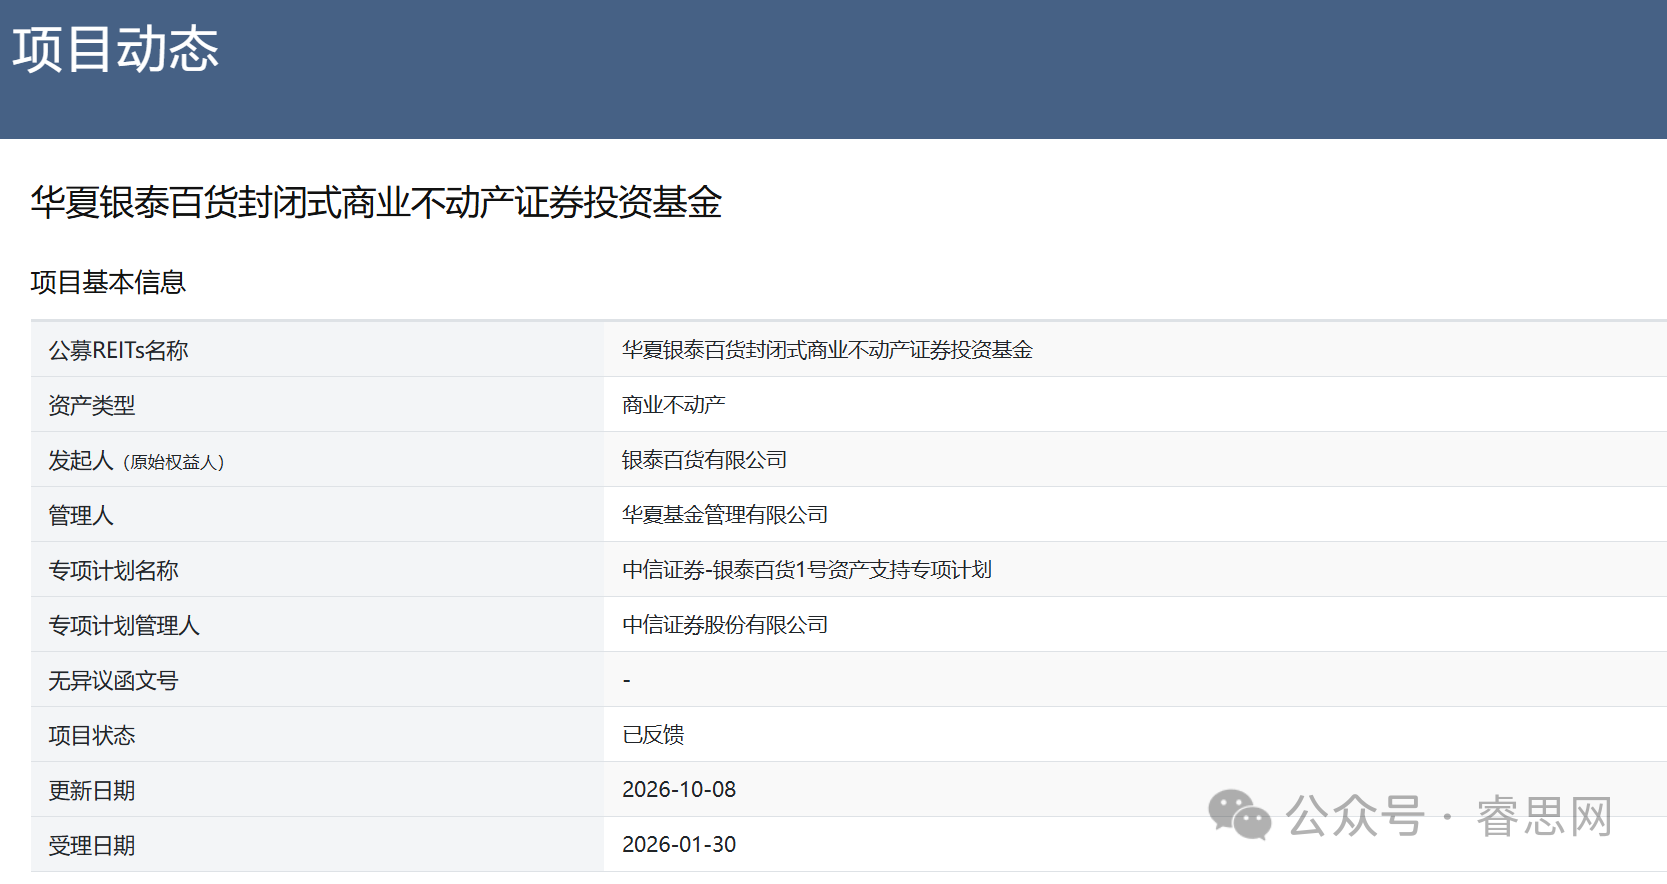Select 华夏基金管理有限公司 value text

click(725, 515)
